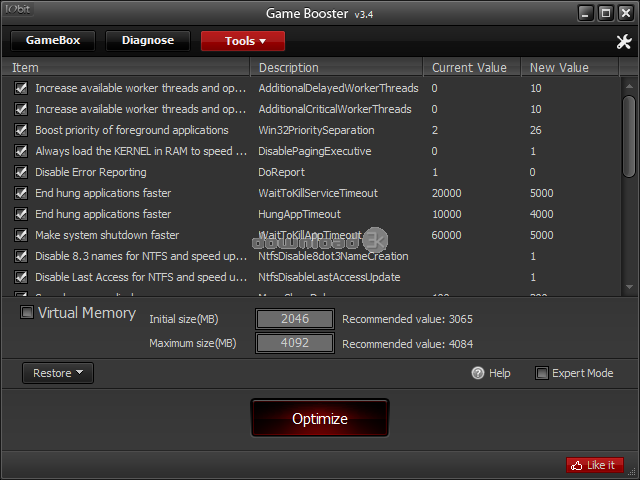Click the Help link text
The image size is (640, 480).
(500, 373)
